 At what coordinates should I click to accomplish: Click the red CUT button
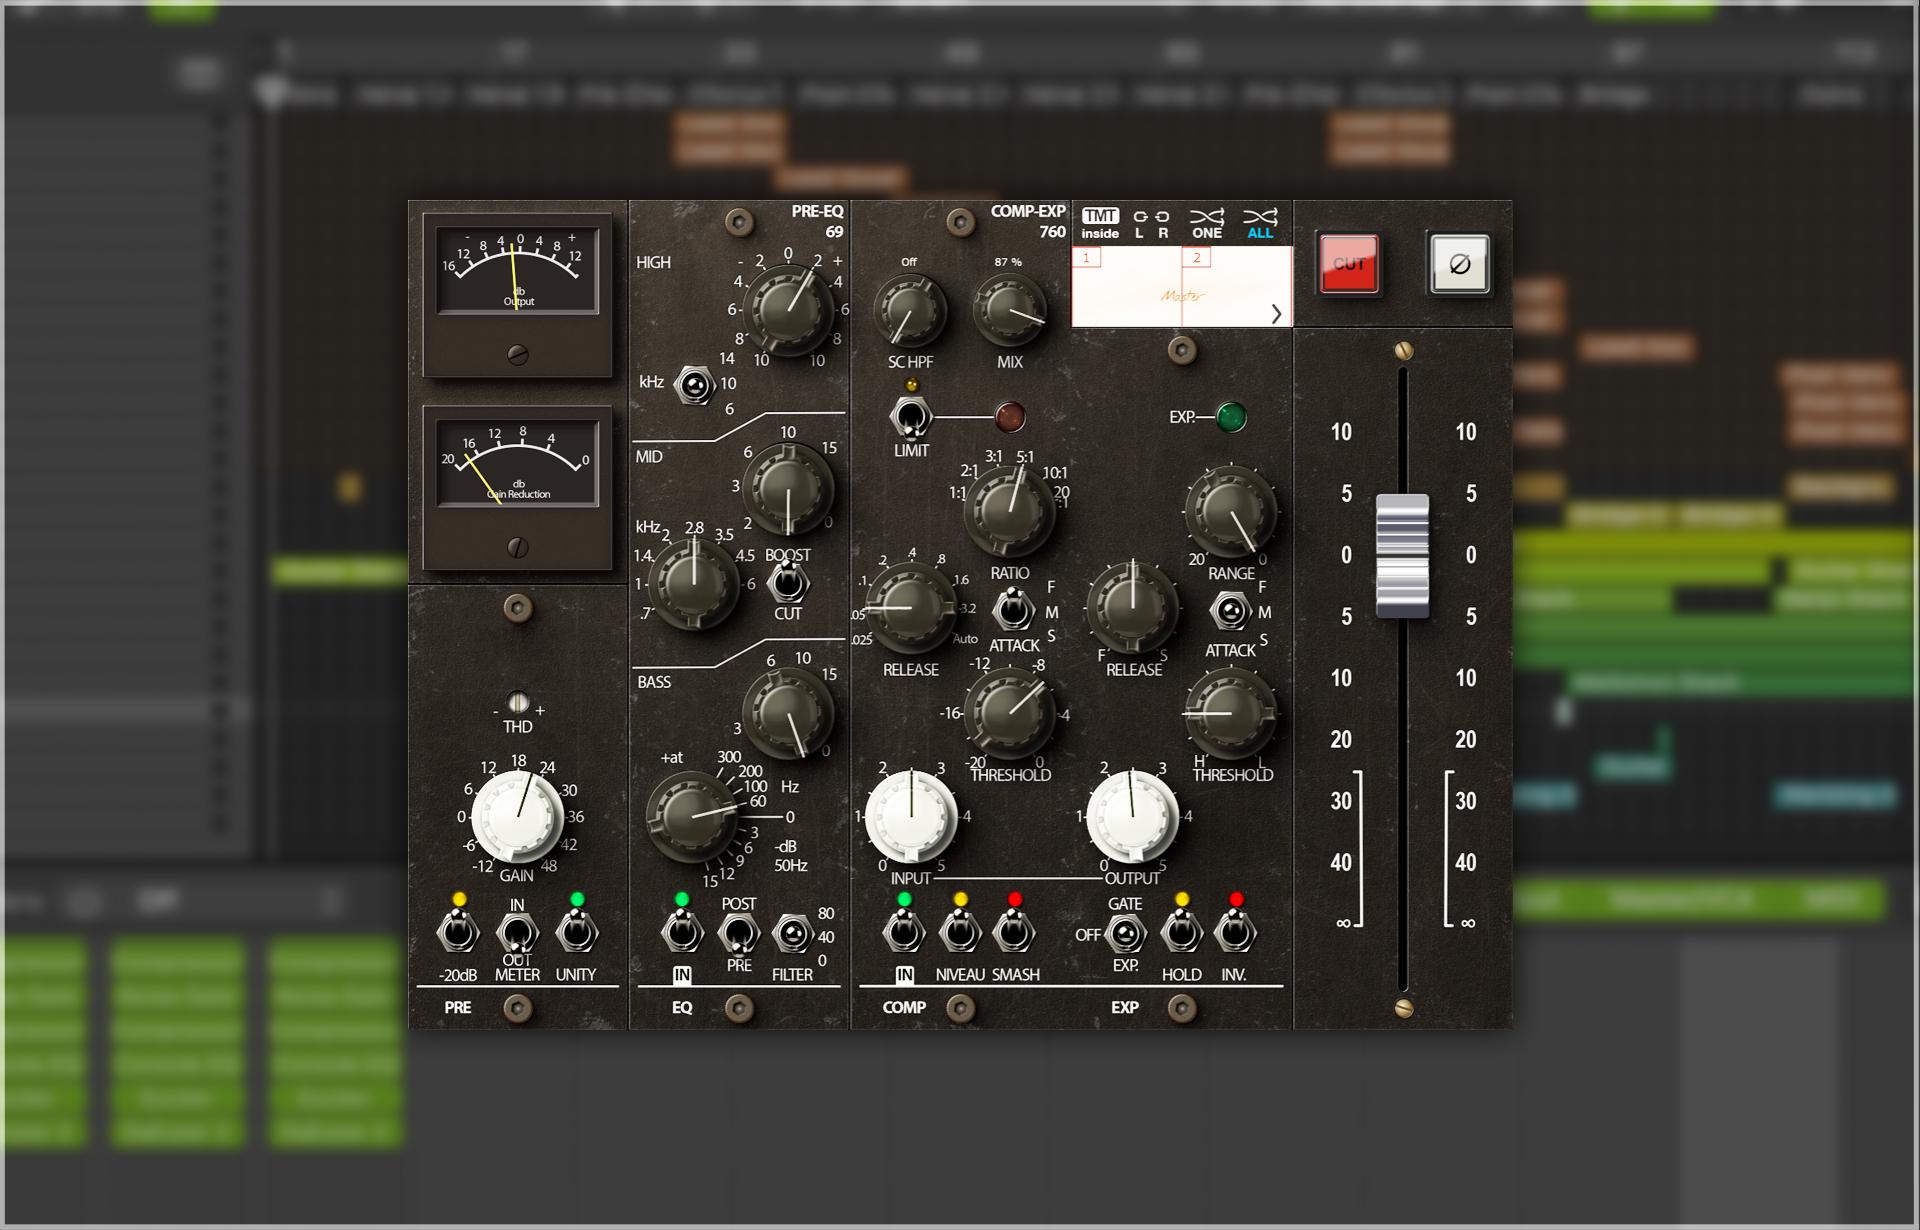(1348, 264)
